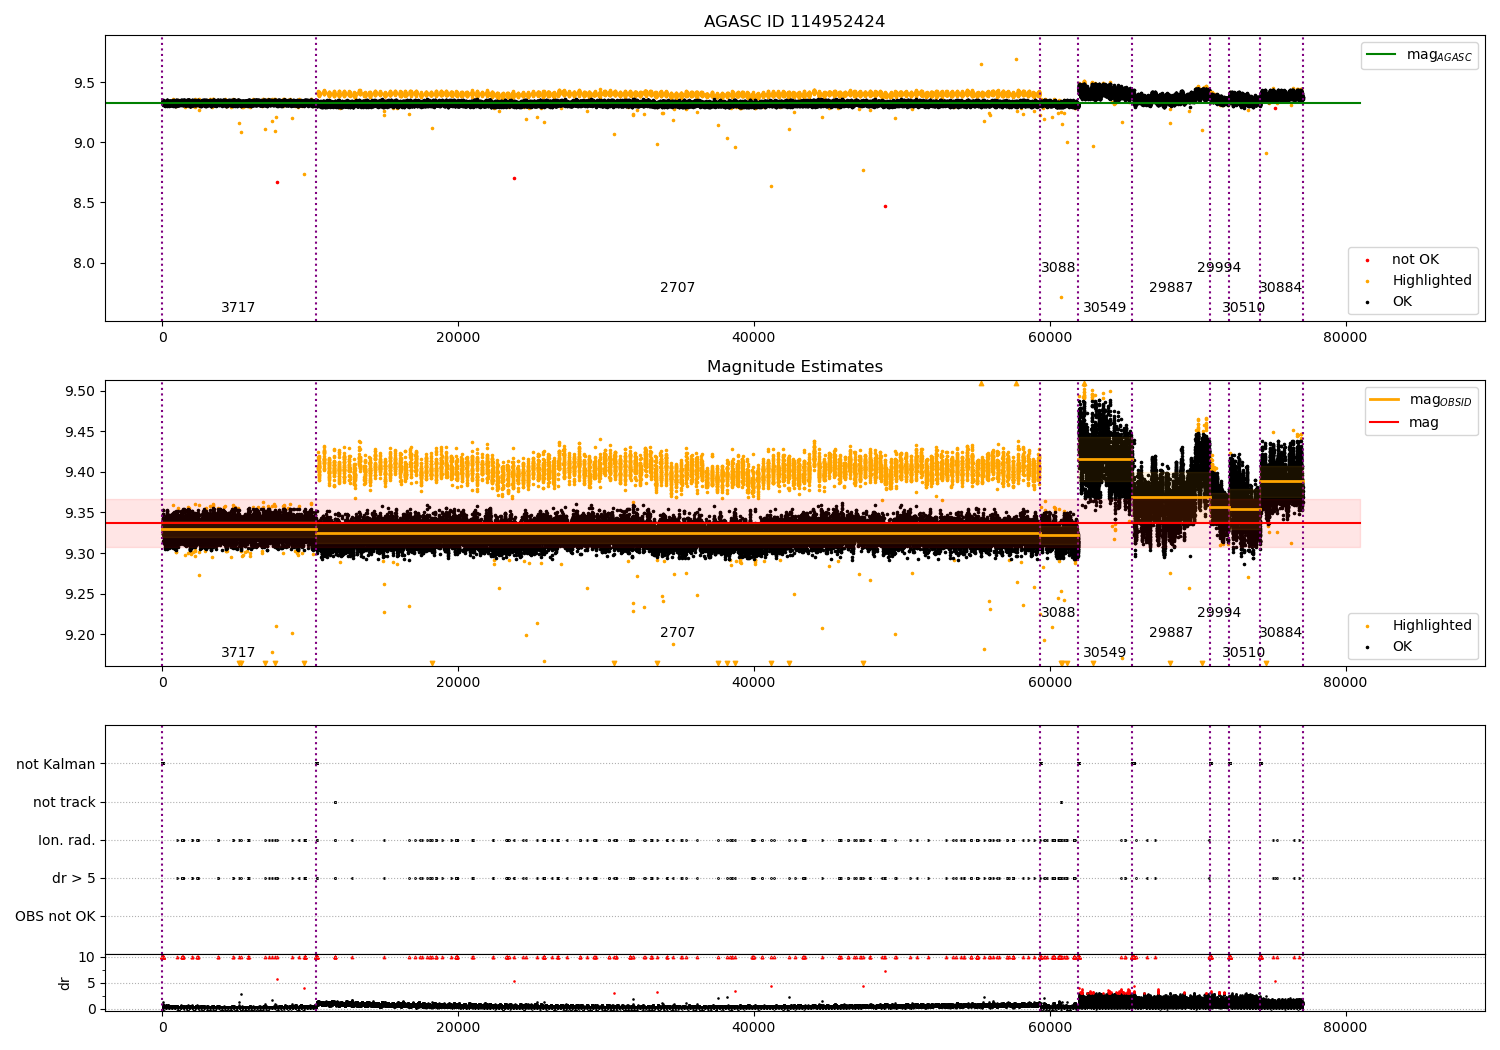Click the 8.5 y-axis tick label
Viewport: 1500px width, 1050px height.
click(84, 203)
